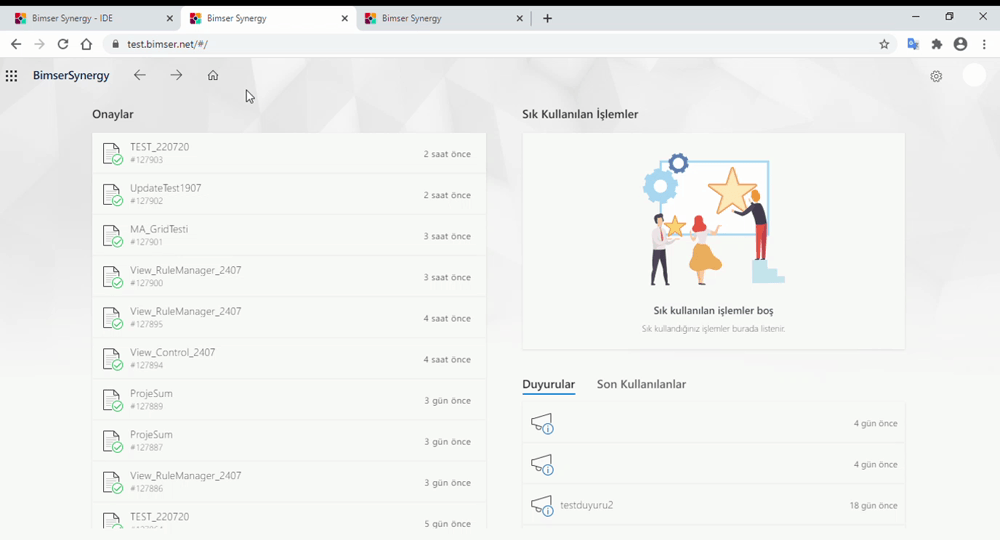Reload the page in browser
1000x540 pixels.
pyautogui.click(x=63, y=44)
